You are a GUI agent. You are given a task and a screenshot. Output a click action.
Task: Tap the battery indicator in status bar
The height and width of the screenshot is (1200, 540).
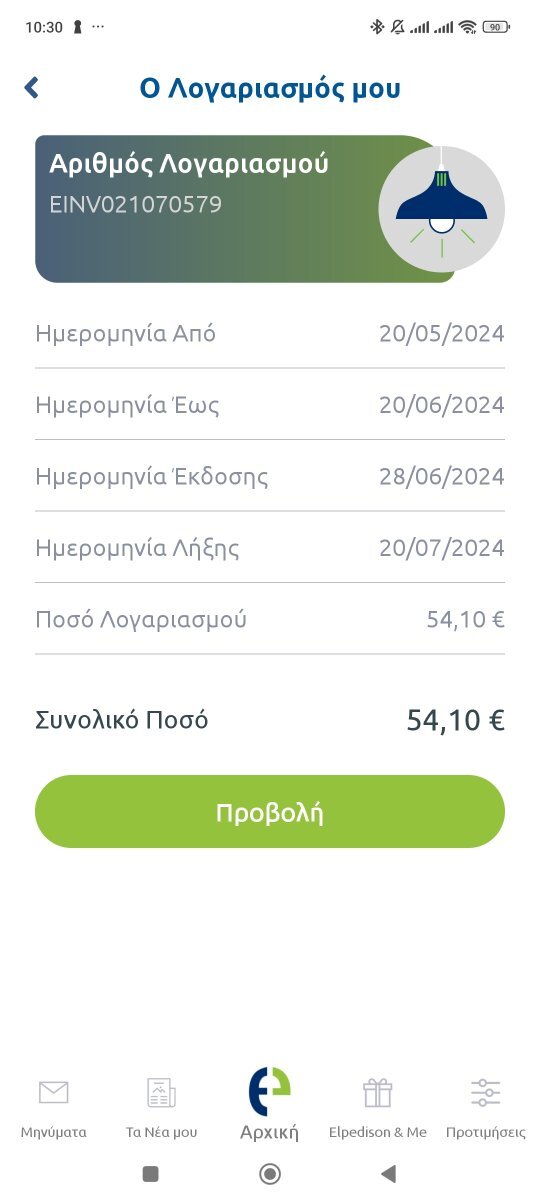pos(497,27)
